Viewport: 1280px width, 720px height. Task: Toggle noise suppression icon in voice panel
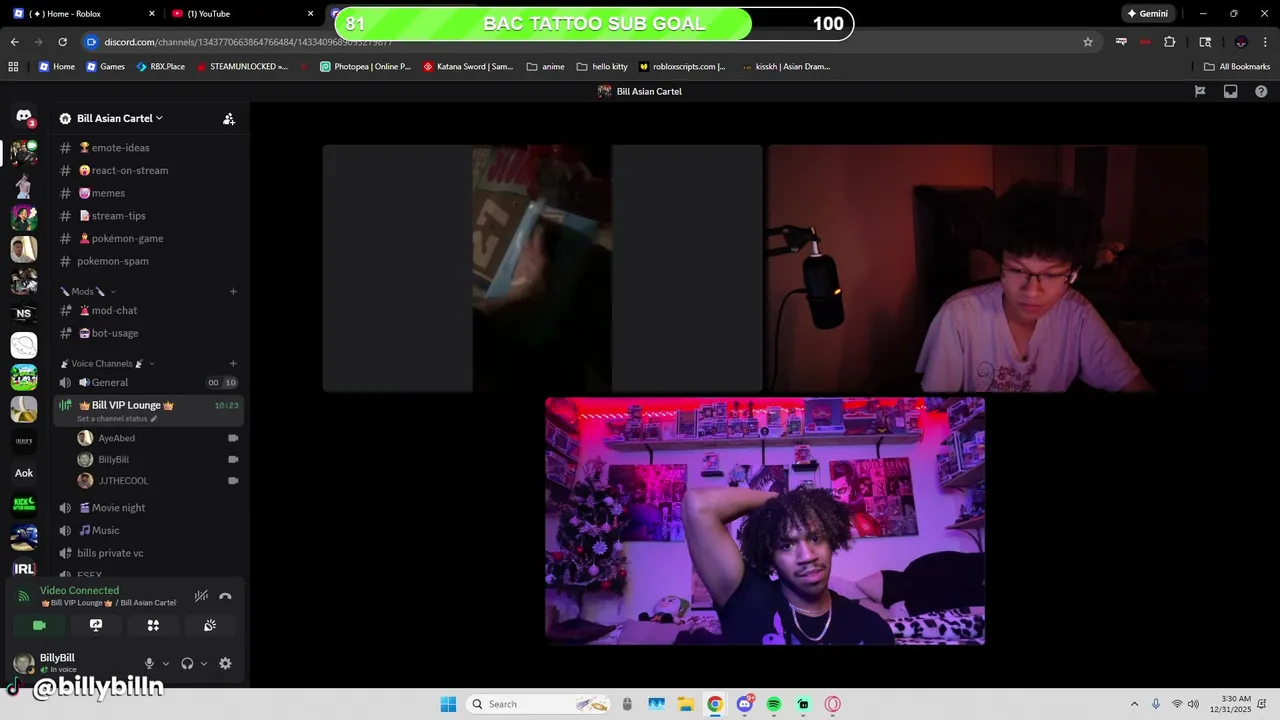[201, 596]
